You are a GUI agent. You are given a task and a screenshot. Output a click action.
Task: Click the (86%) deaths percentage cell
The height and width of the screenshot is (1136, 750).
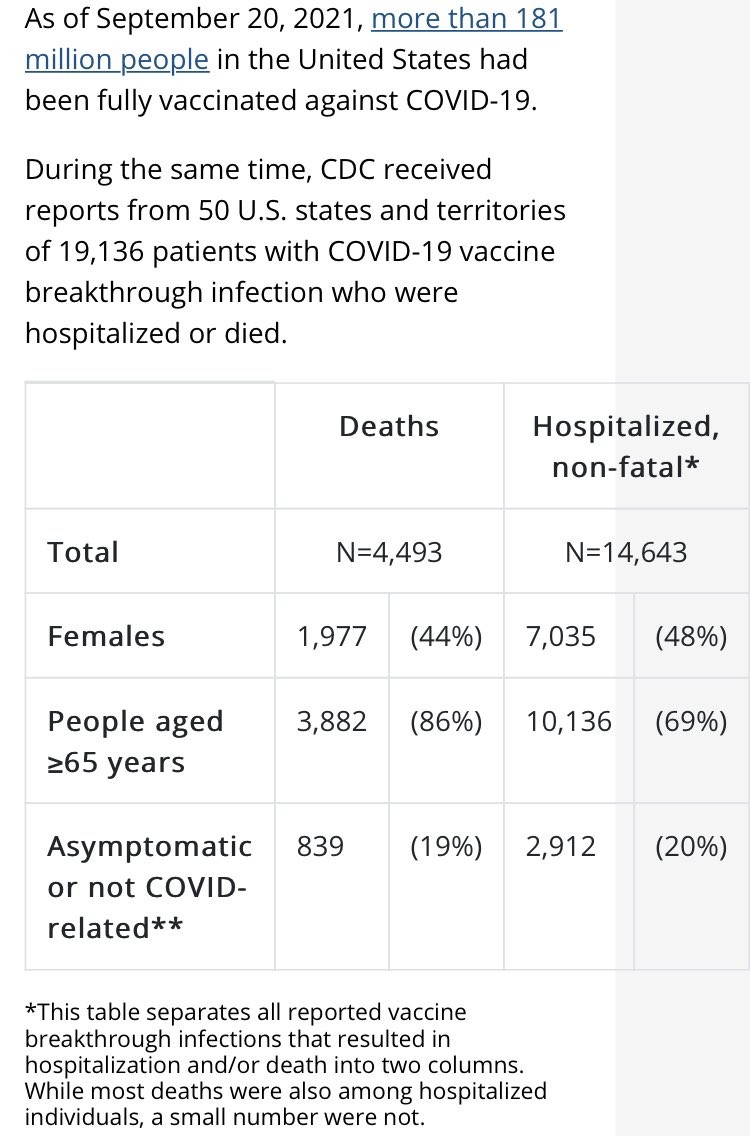[446, 721]
